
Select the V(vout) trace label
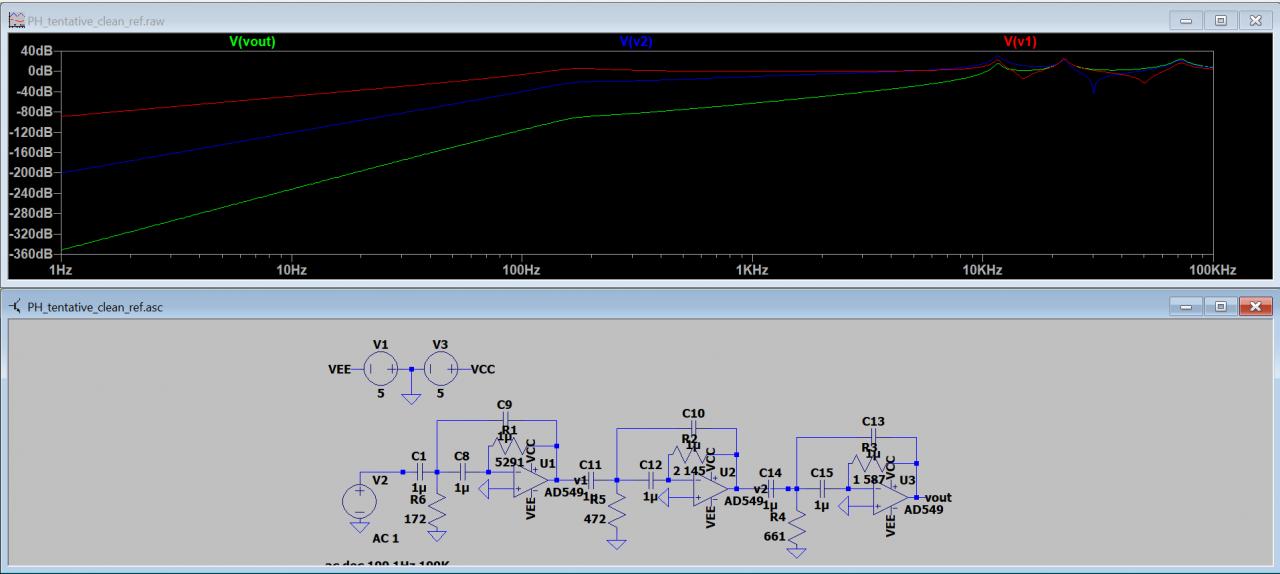252,42
